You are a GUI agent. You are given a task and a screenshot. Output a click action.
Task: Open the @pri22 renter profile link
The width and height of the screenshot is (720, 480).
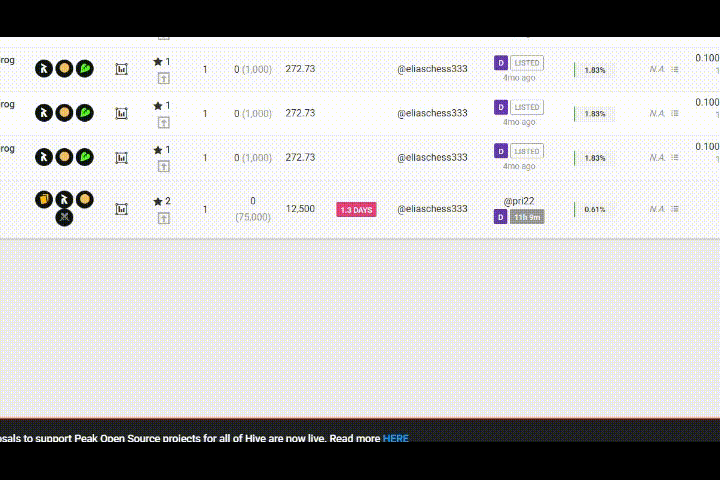click(x=519, y=201)
